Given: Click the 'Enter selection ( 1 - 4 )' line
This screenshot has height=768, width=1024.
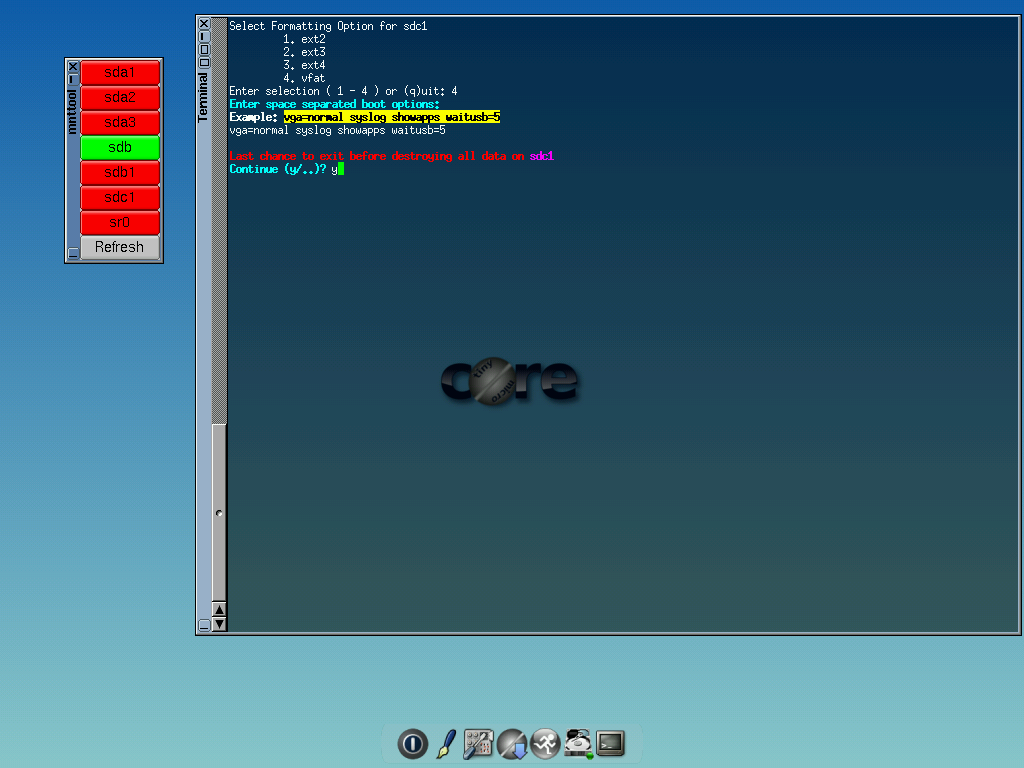Looking at the screenshot, I should click(x=343, y=91).
